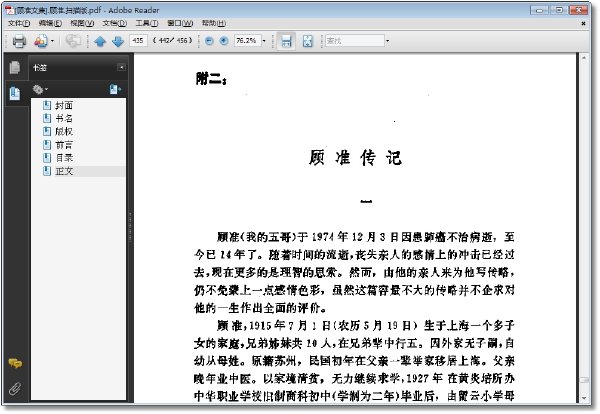
Task: Click the collaborate/share document icon
Action: tap(41, 41)
